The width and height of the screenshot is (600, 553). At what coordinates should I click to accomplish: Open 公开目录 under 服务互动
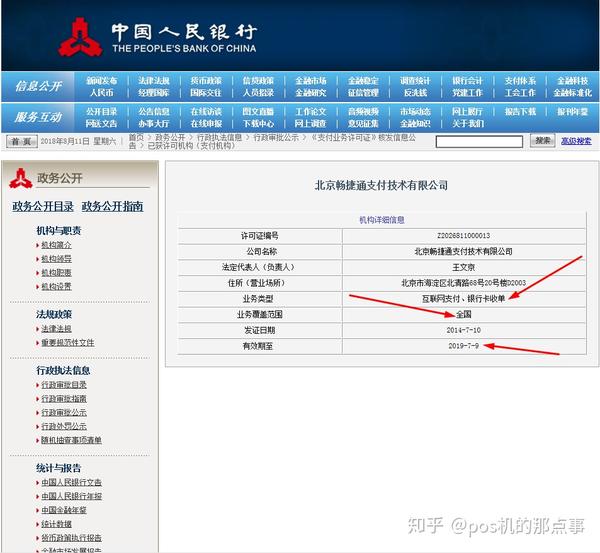101,112
